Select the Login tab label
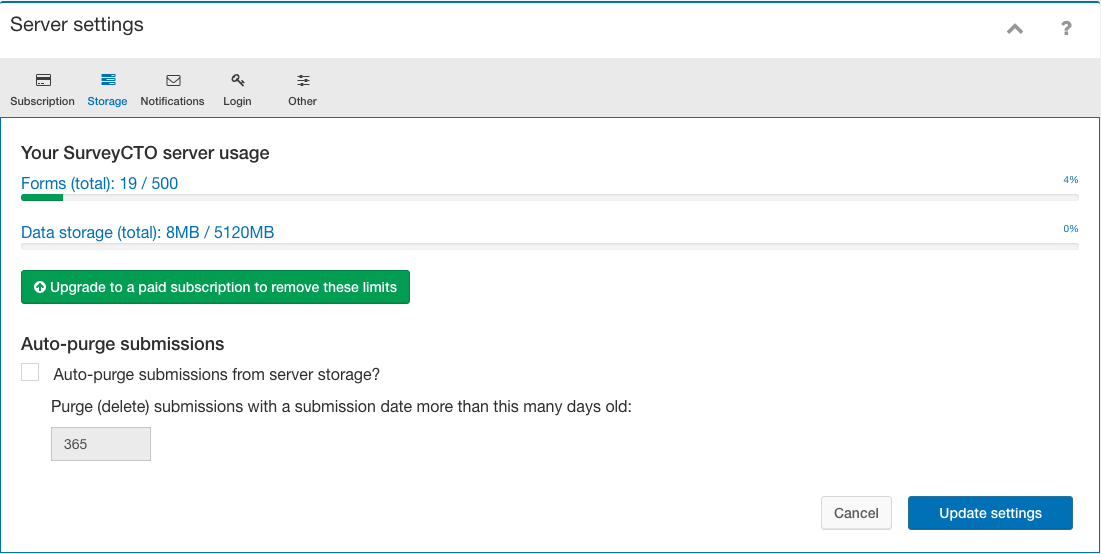The width and height of the screenshot is (1101, 554). (x=237, y=101)
